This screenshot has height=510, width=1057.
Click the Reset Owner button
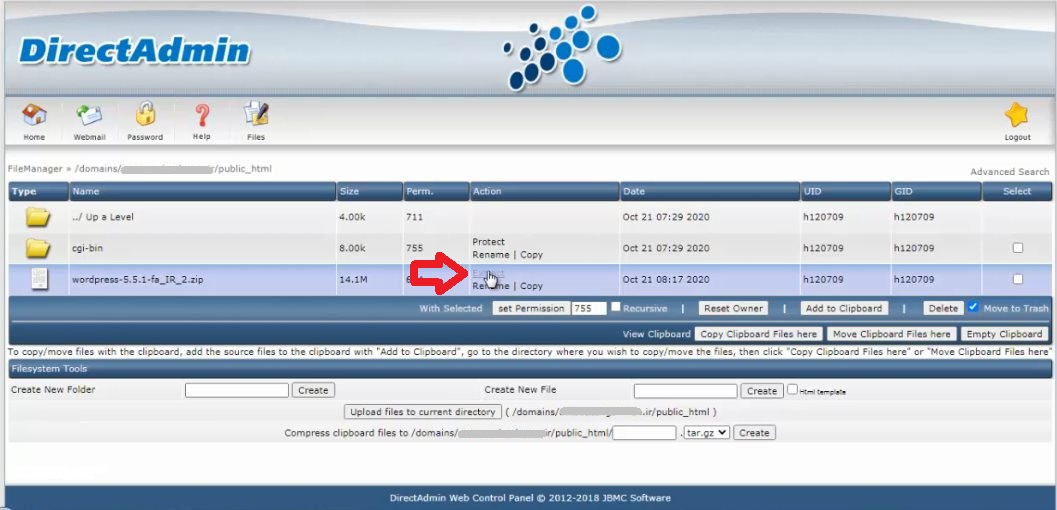pos(733,309)
